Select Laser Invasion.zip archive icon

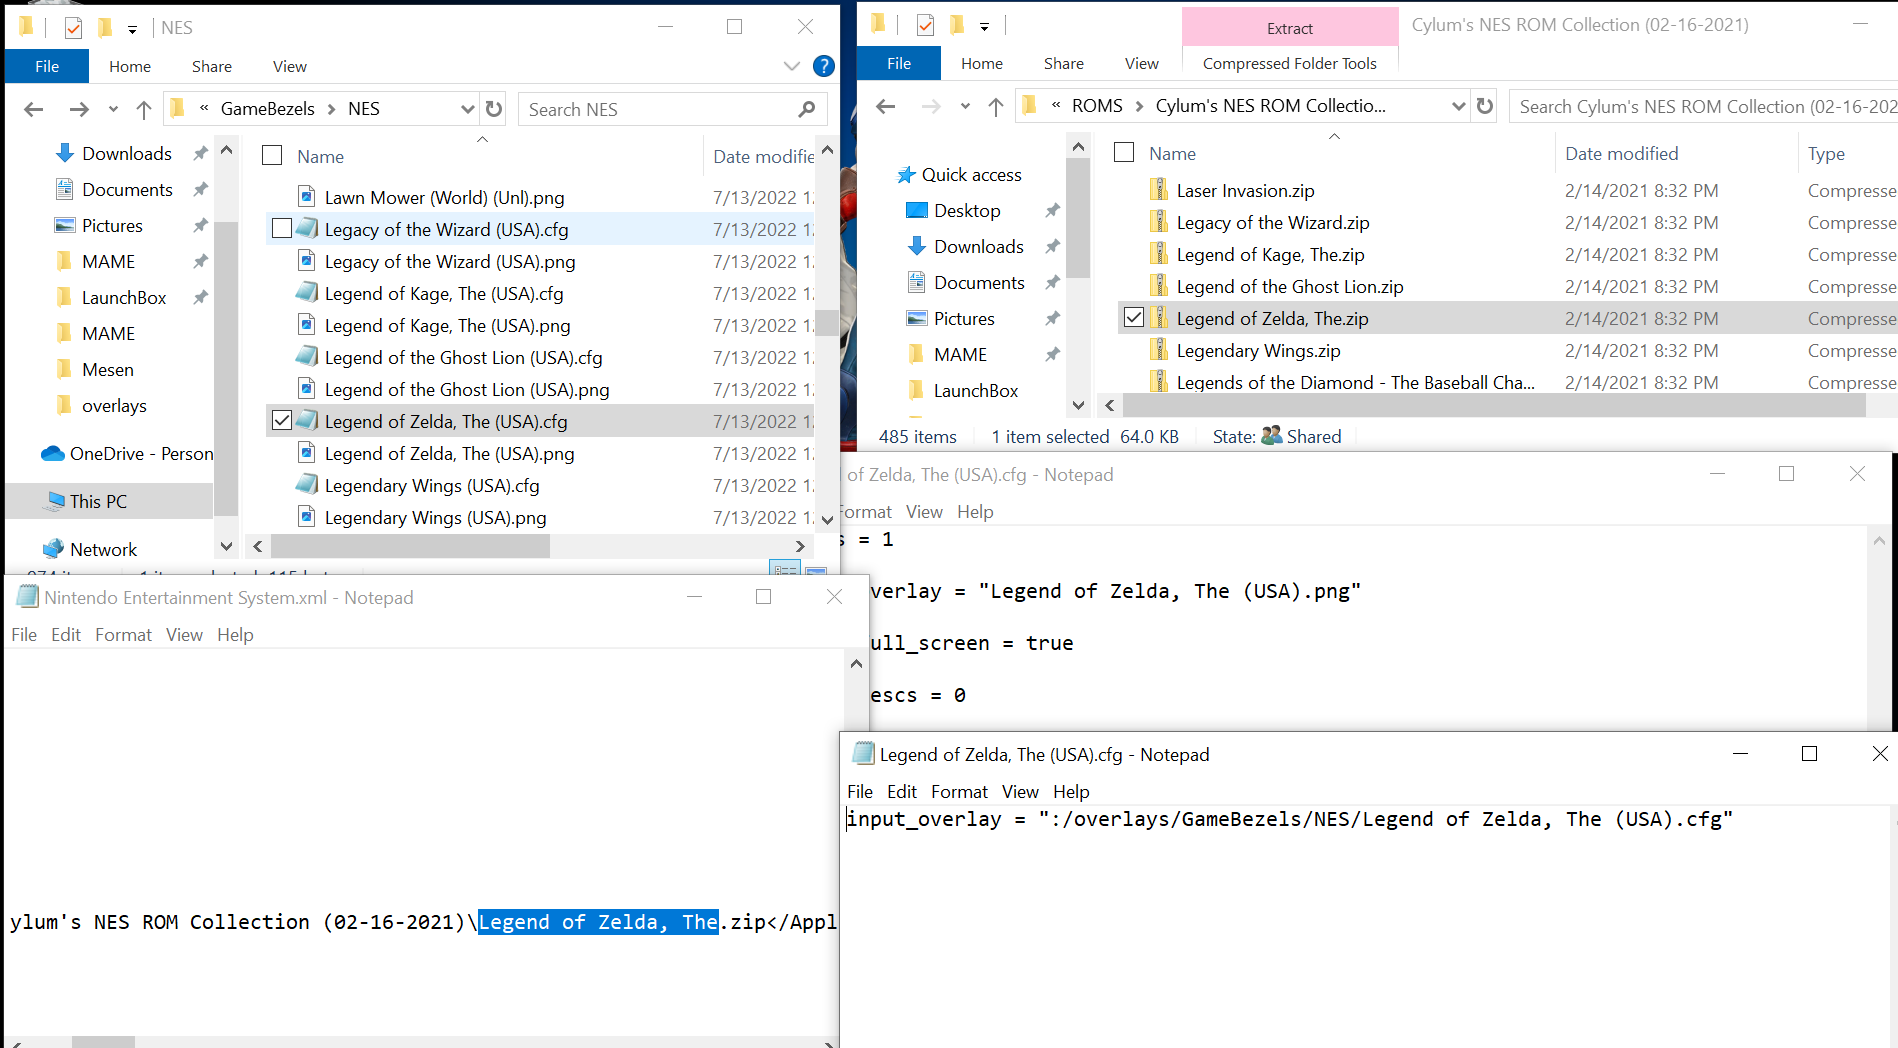[x=1159, y=190]
